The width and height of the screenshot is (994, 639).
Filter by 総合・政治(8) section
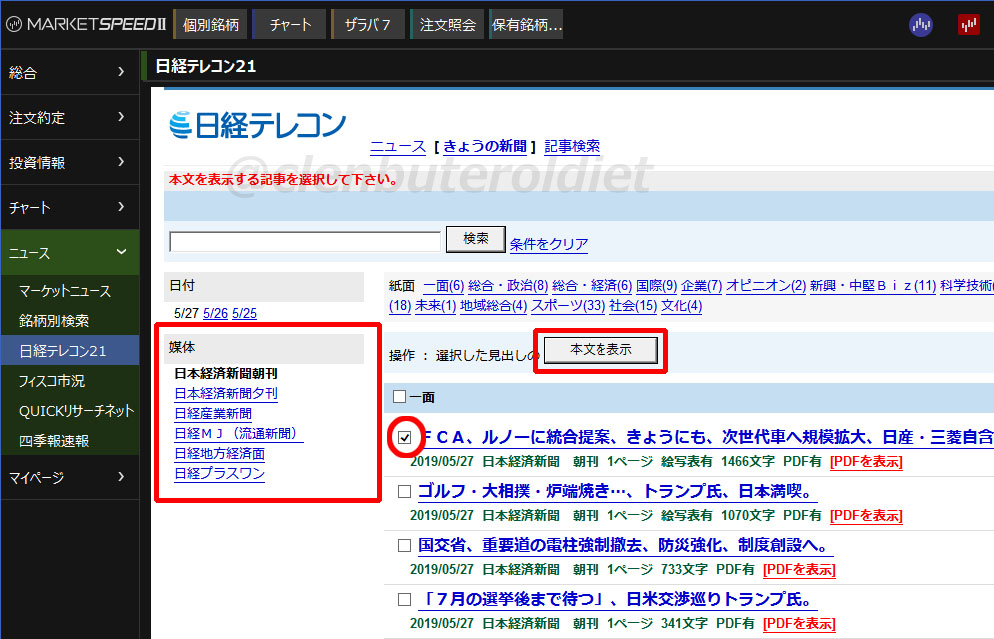508,286
